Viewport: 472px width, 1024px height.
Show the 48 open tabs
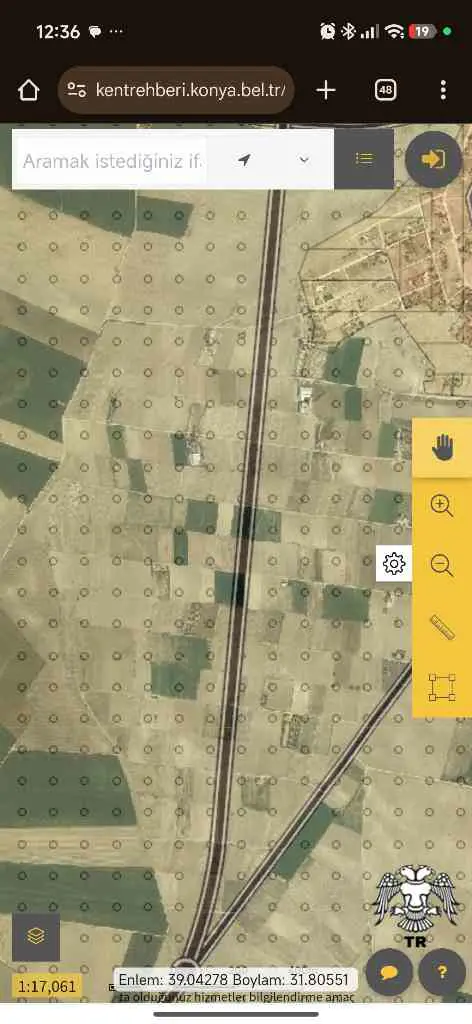click(386, 90)
